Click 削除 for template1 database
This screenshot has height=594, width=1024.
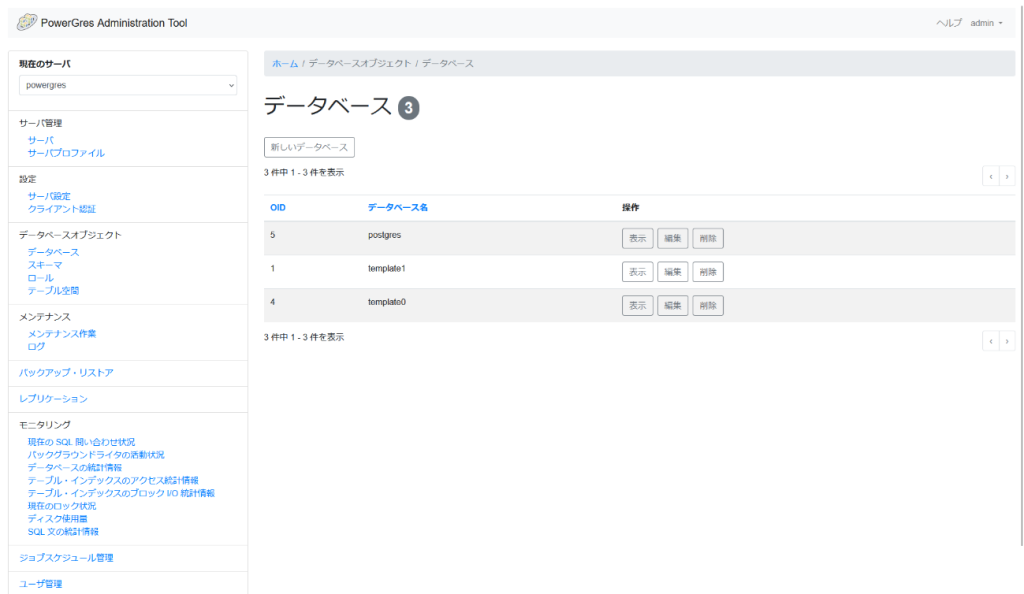click(708, 272)
